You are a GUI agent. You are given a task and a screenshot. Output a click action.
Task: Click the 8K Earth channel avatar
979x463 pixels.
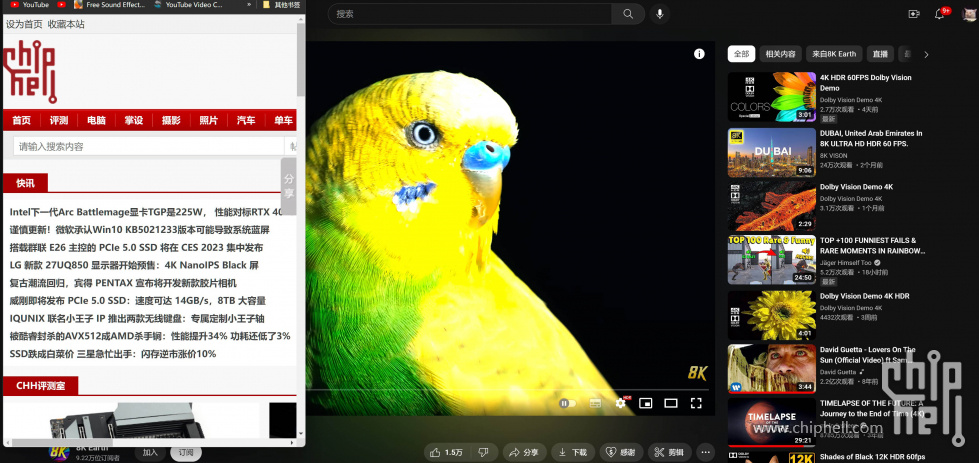click(59, 453)
